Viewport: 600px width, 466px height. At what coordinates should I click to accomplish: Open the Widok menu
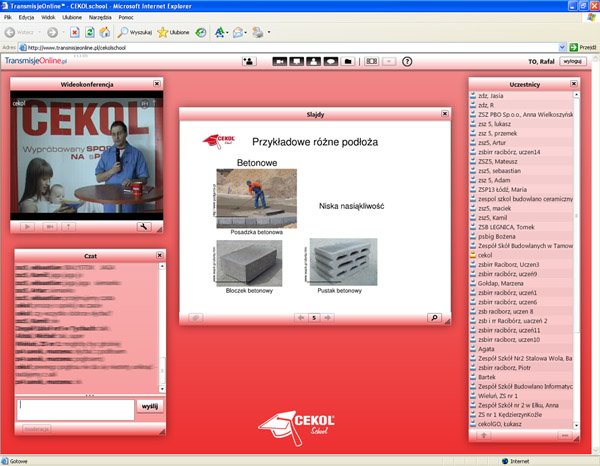click(48, 17)
